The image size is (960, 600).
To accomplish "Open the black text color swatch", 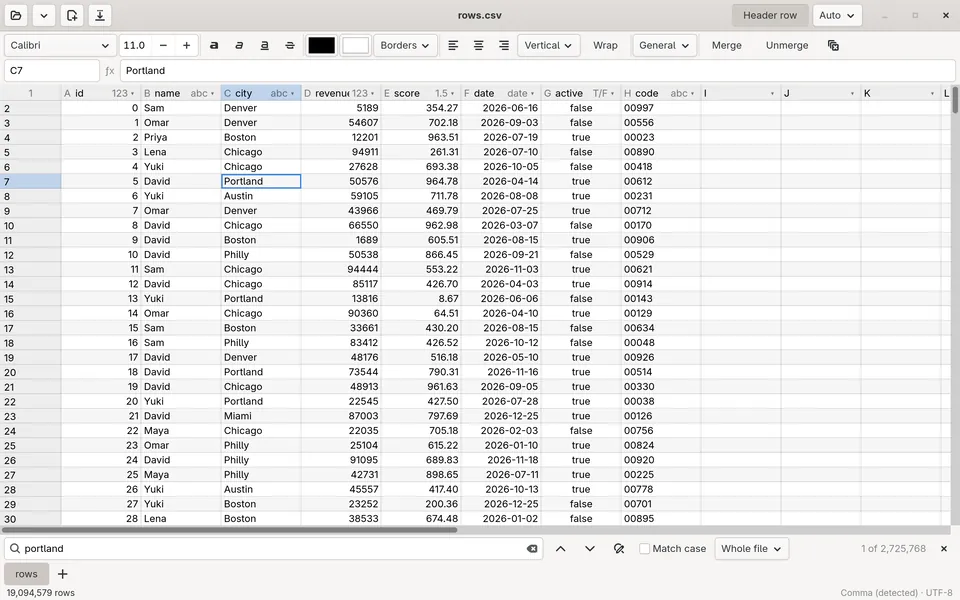I will click(321, 45).
